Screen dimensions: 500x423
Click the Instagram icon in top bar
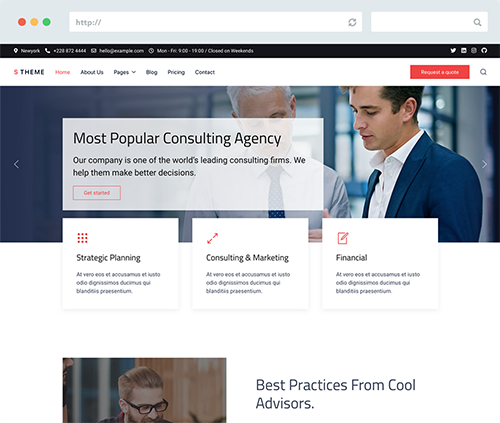[474, 51]
